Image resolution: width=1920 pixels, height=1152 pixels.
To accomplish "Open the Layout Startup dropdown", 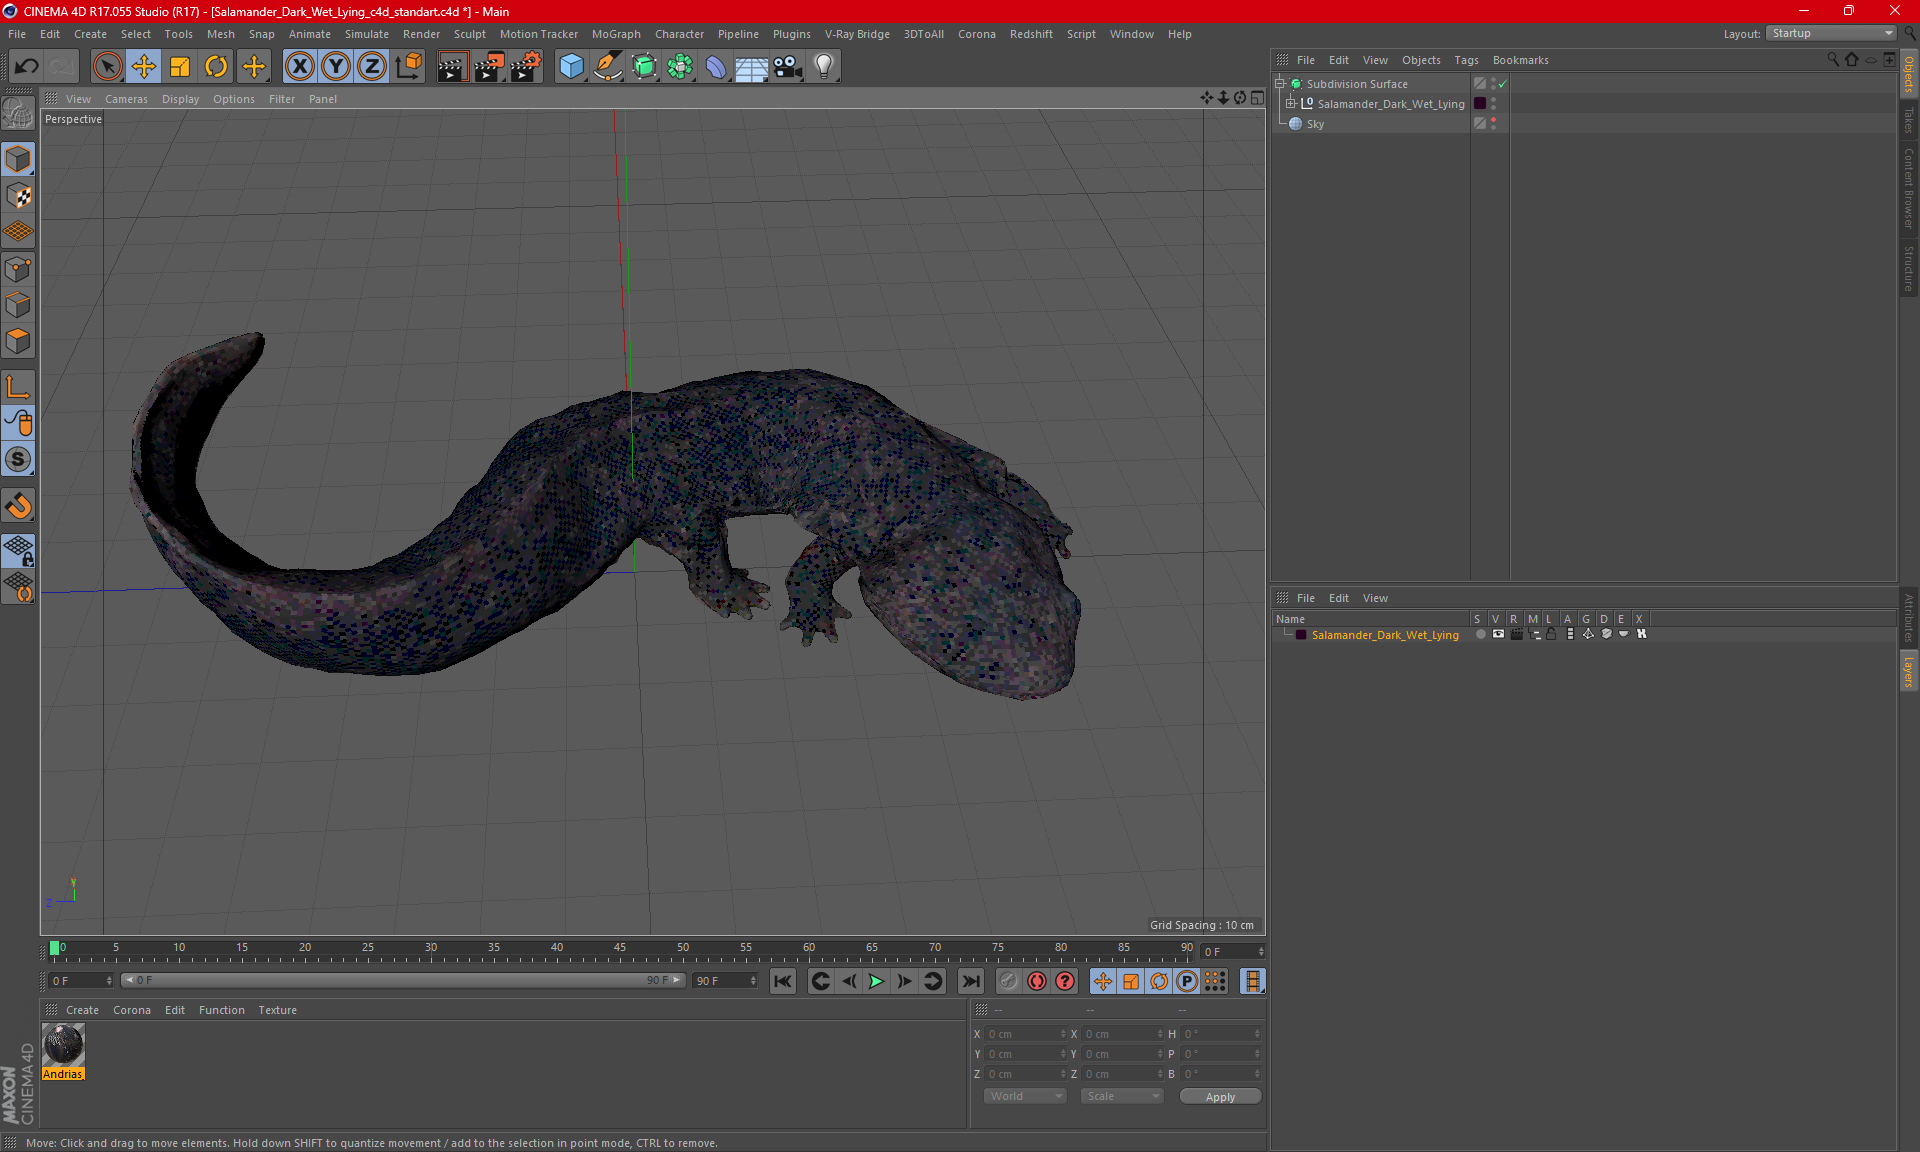I will (x=1831, y=33).
